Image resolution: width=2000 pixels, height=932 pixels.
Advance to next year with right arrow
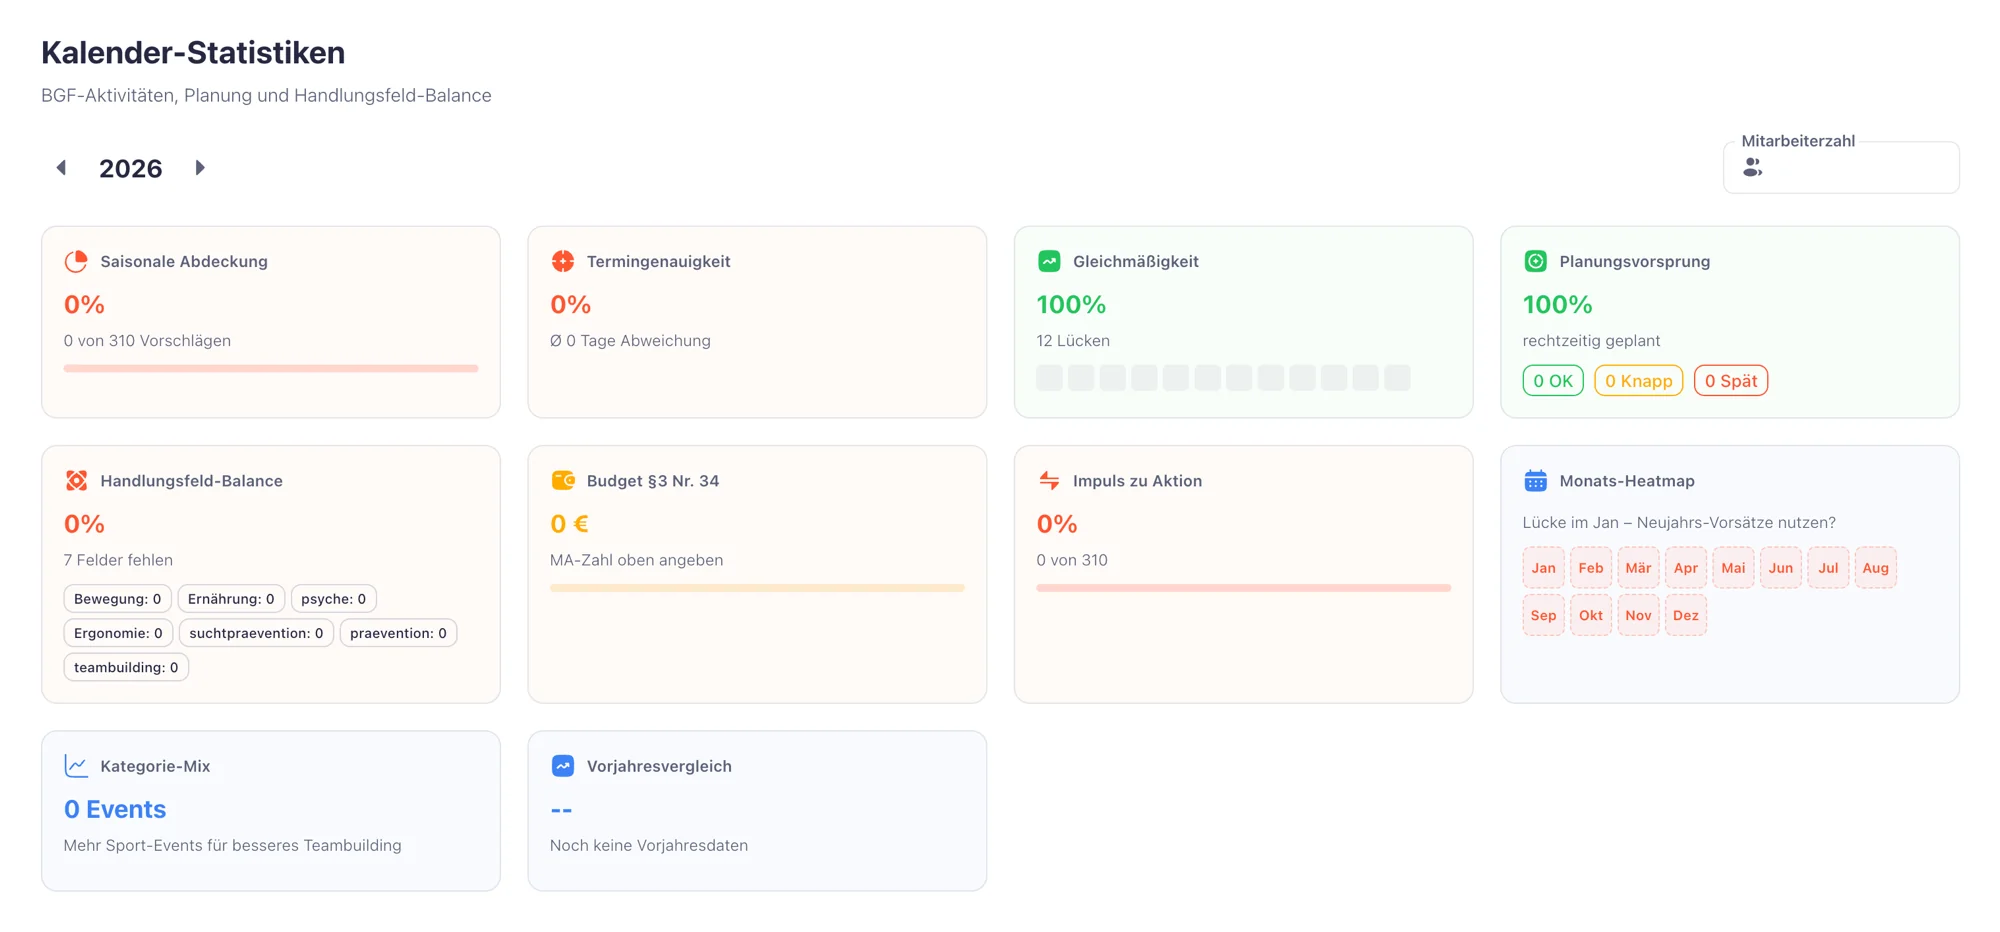point(200,168)
